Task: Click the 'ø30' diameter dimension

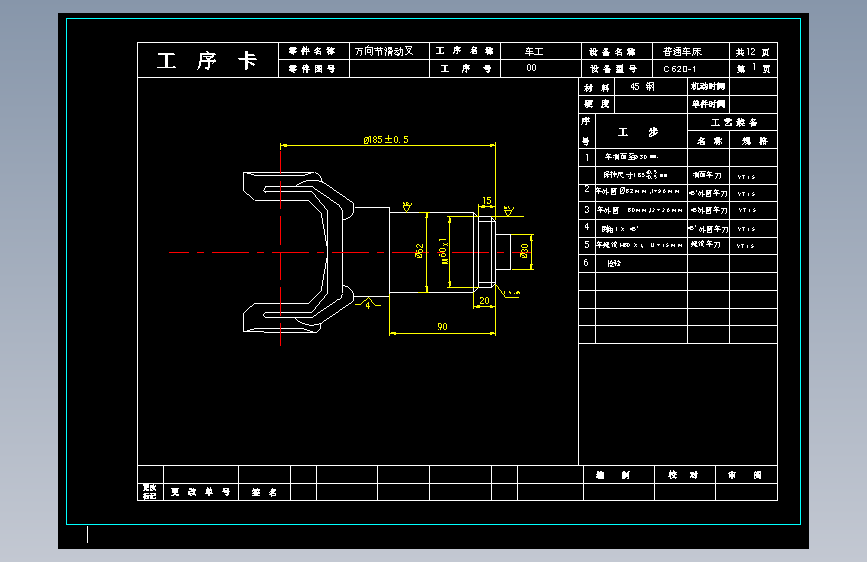Action: tap(524, 252)
